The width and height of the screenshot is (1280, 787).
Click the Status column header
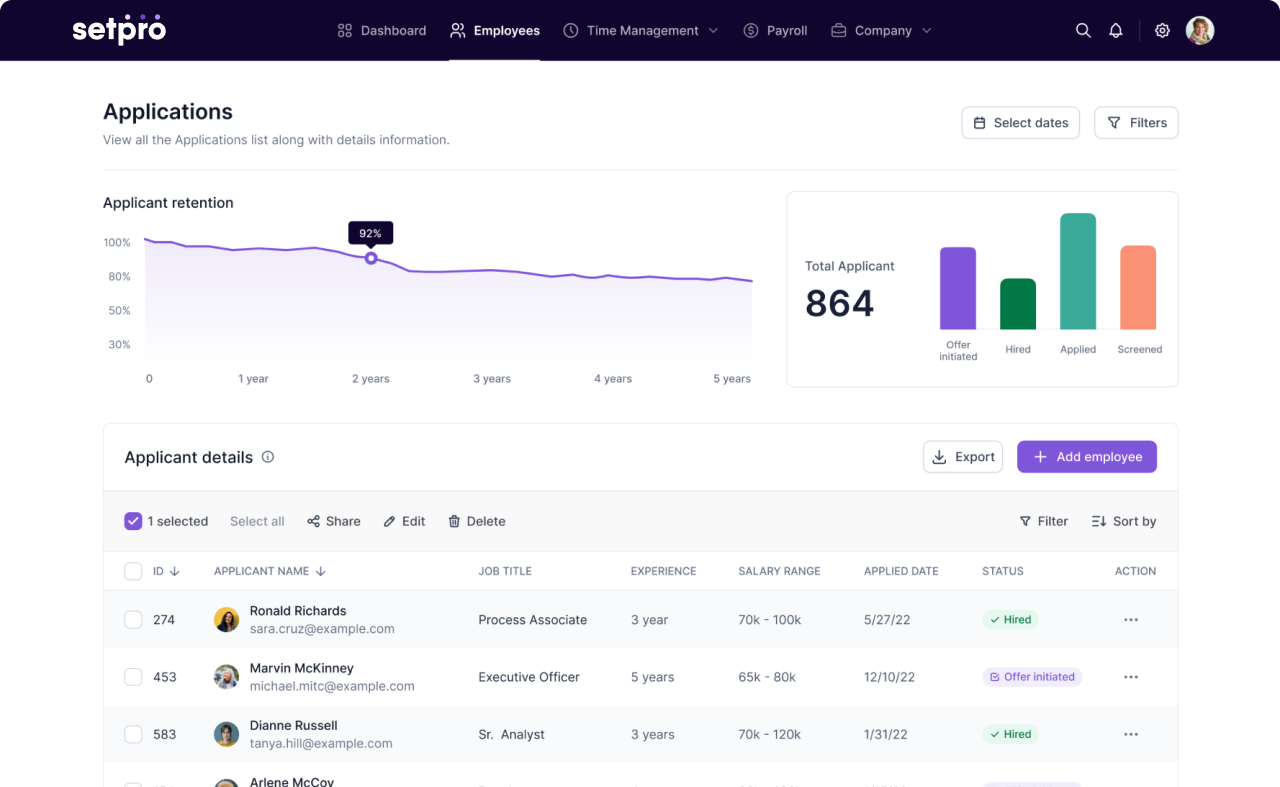[1003, 571]
